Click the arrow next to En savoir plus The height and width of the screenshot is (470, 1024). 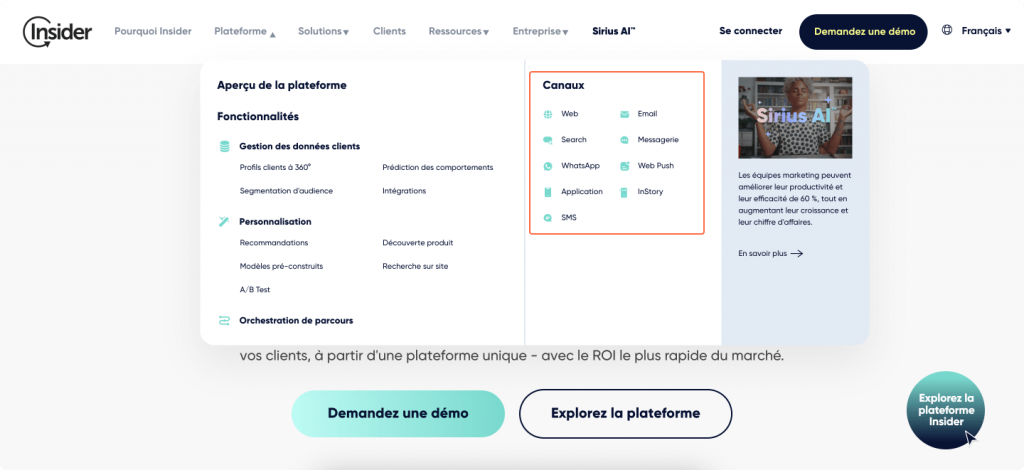pos(797,253)
